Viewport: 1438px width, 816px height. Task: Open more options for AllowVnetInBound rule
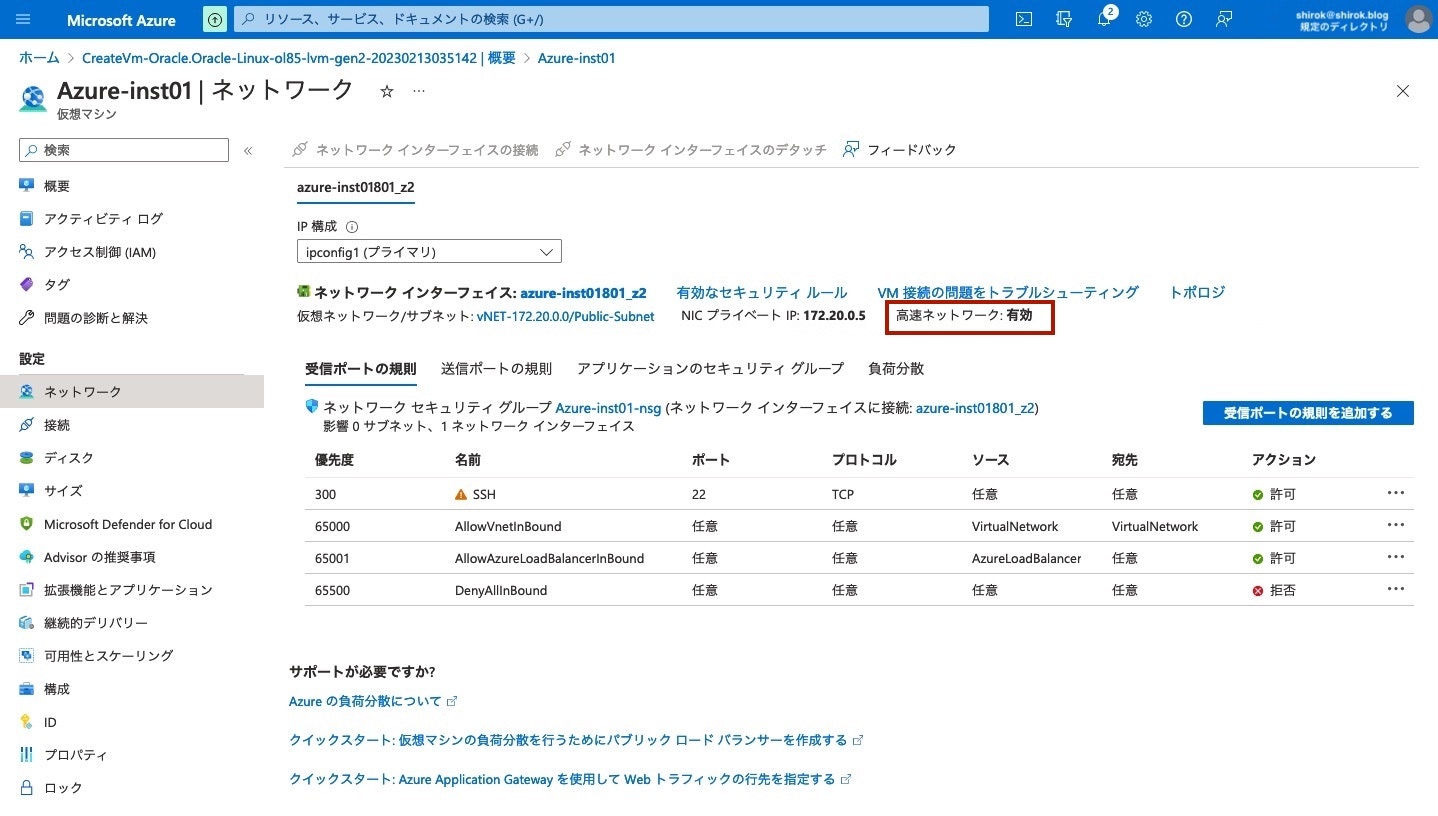pyautogui.click(x=1396, y=525)
